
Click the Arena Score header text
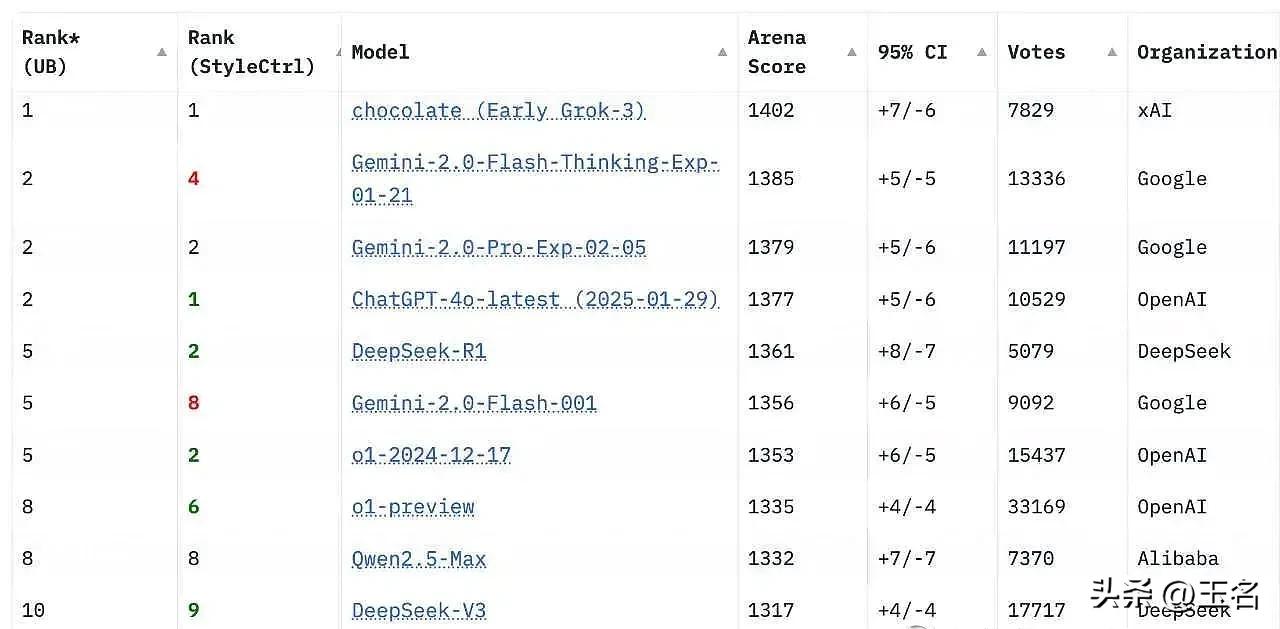pyautogui.click(x=777, y=52)
